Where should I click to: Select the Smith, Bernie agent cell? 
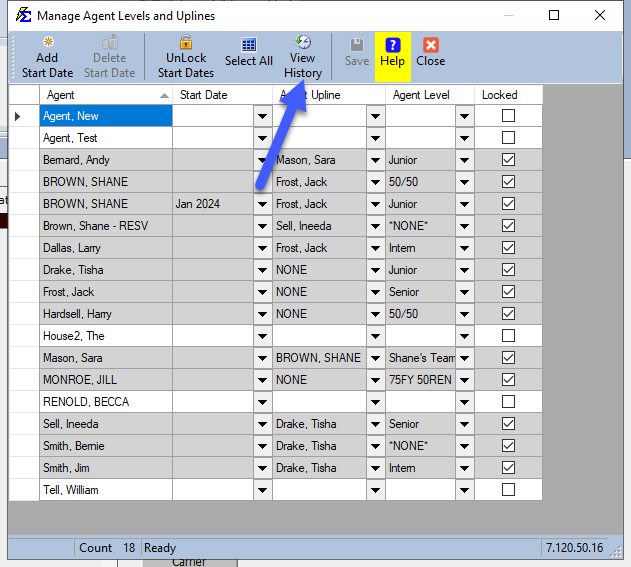[x=106, y=446]
